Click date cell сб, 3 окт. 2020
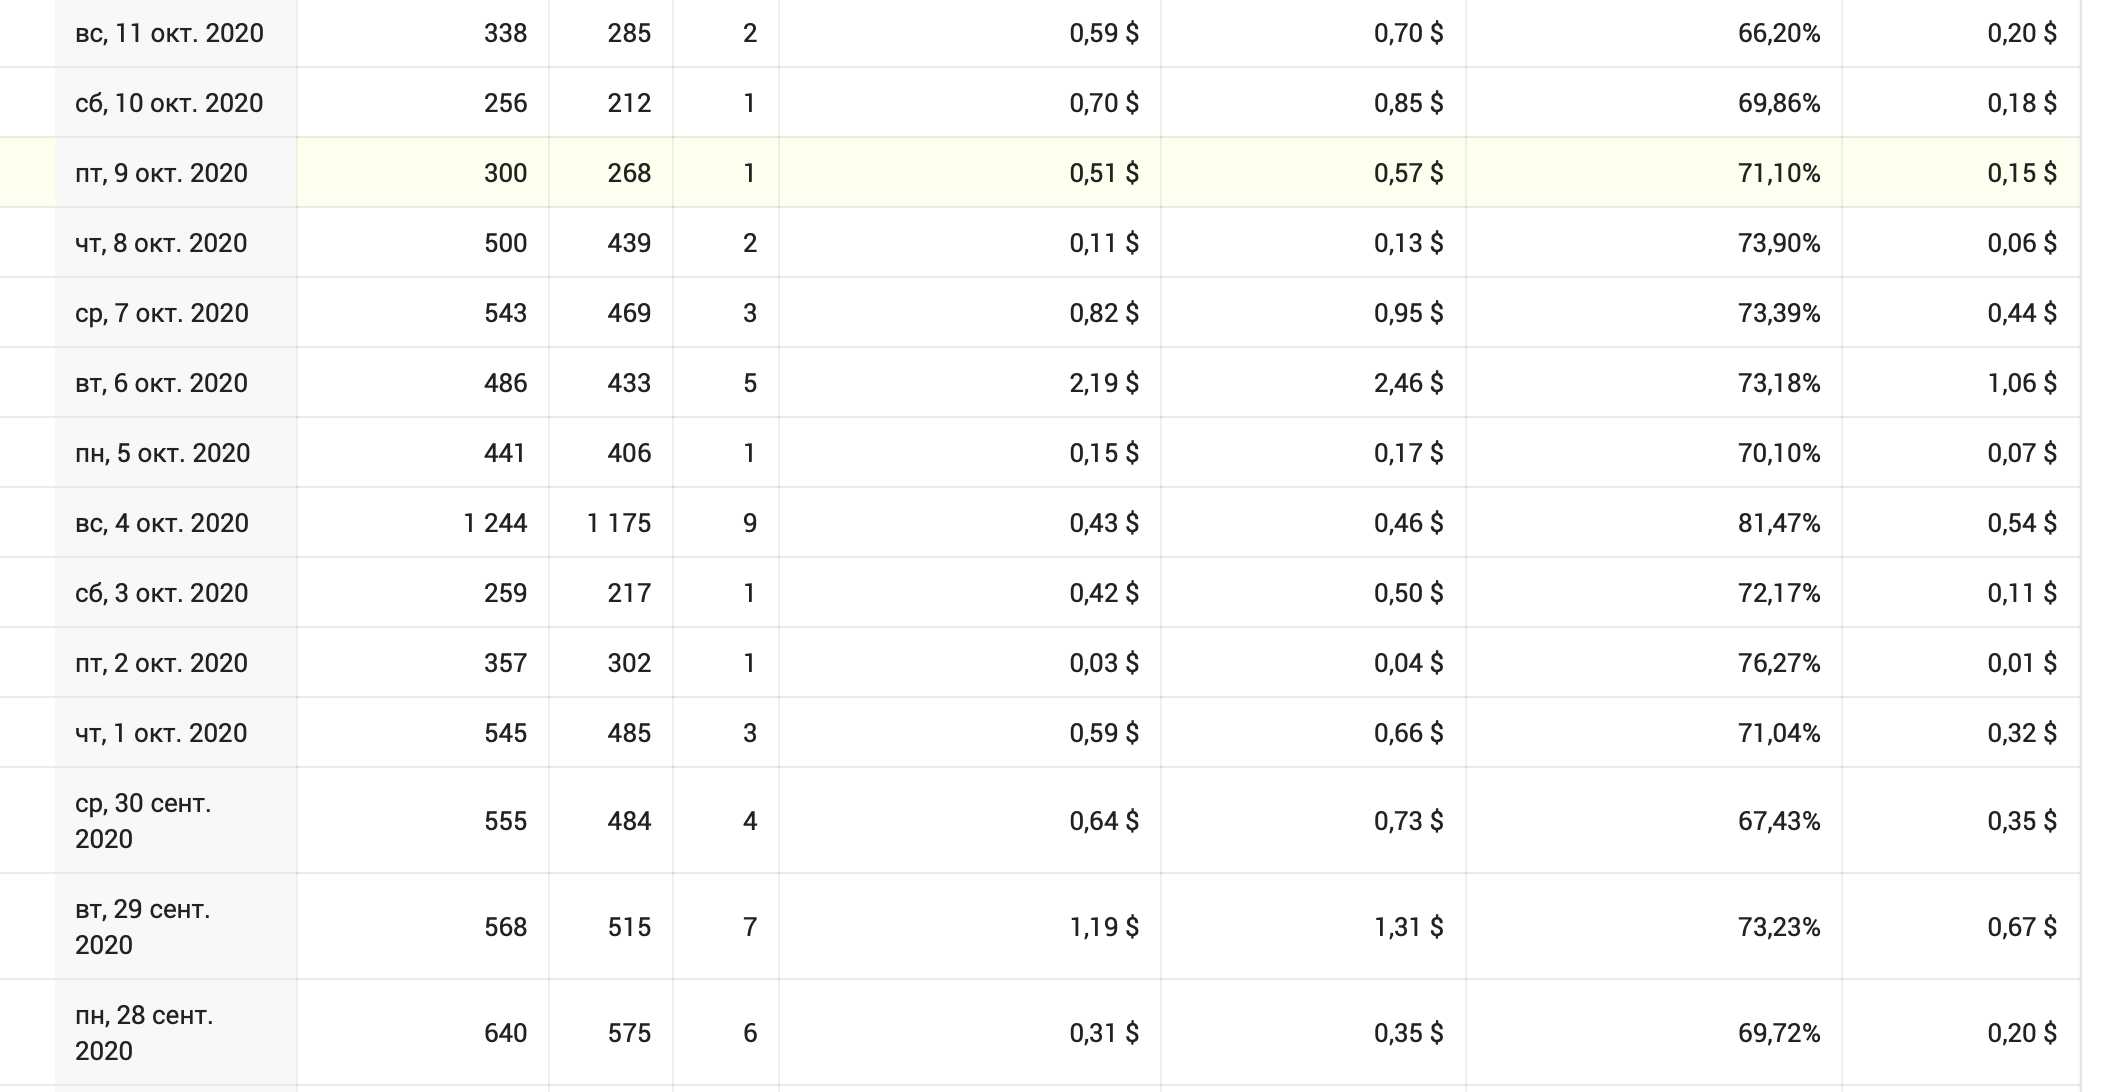This screenshot has height=1092, width=2114. click(161, 593)
